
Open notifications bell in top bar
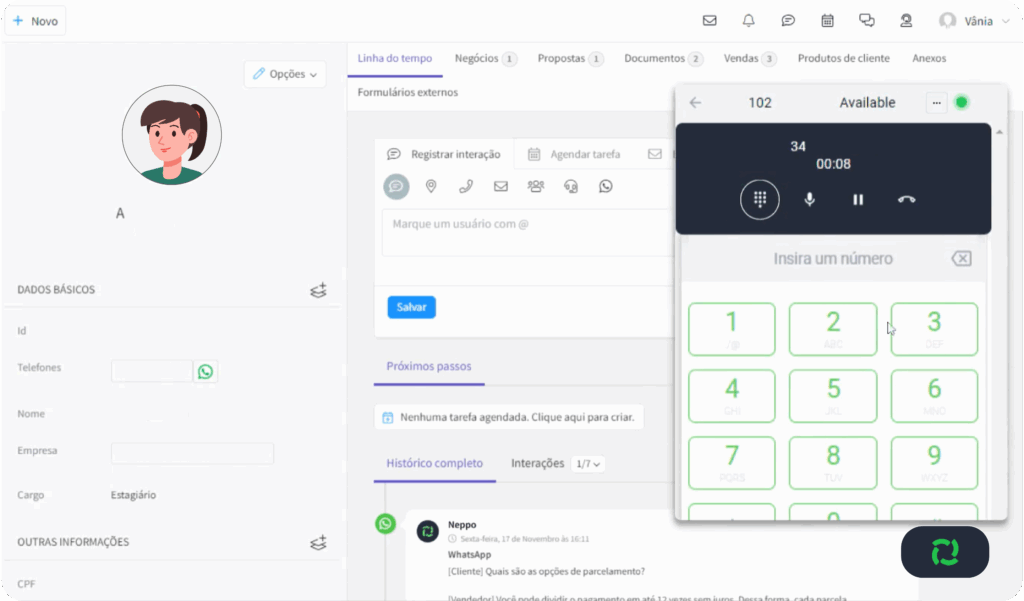(748, 21)
